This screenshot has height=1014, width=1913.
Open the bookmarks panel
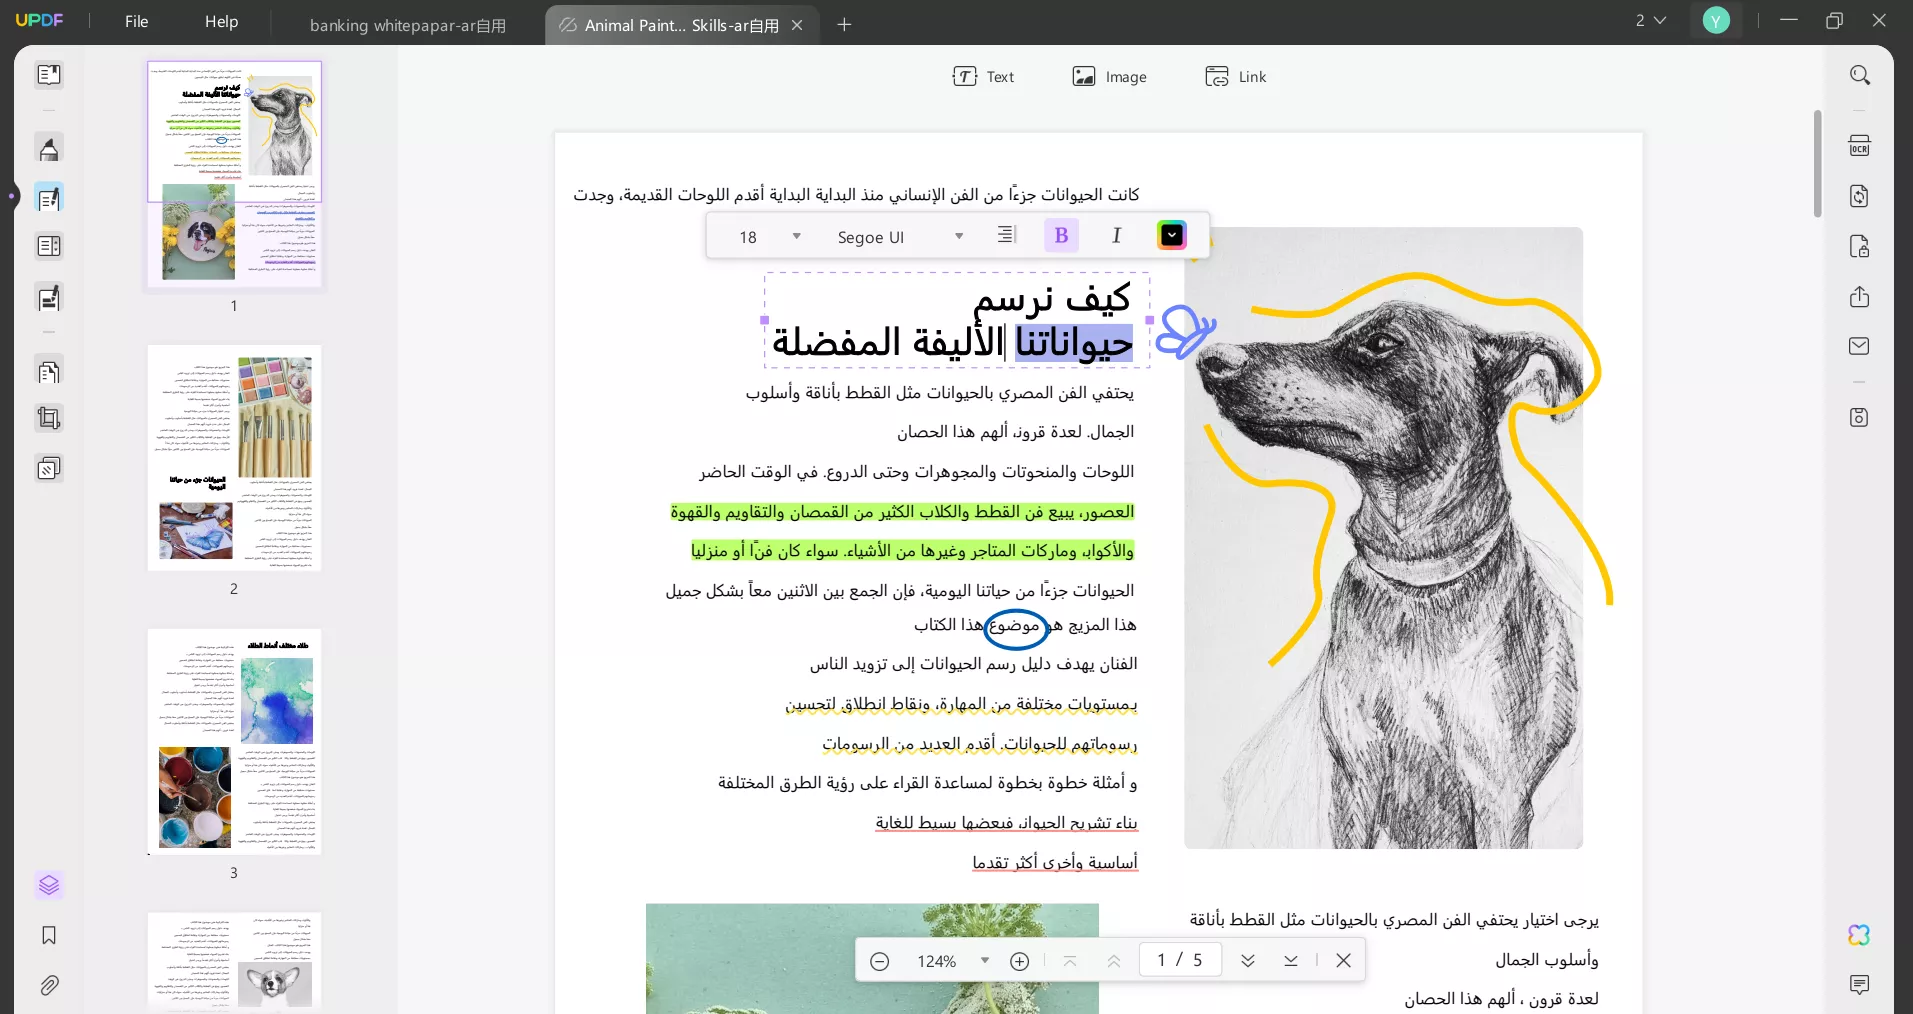tap(48, 936)
